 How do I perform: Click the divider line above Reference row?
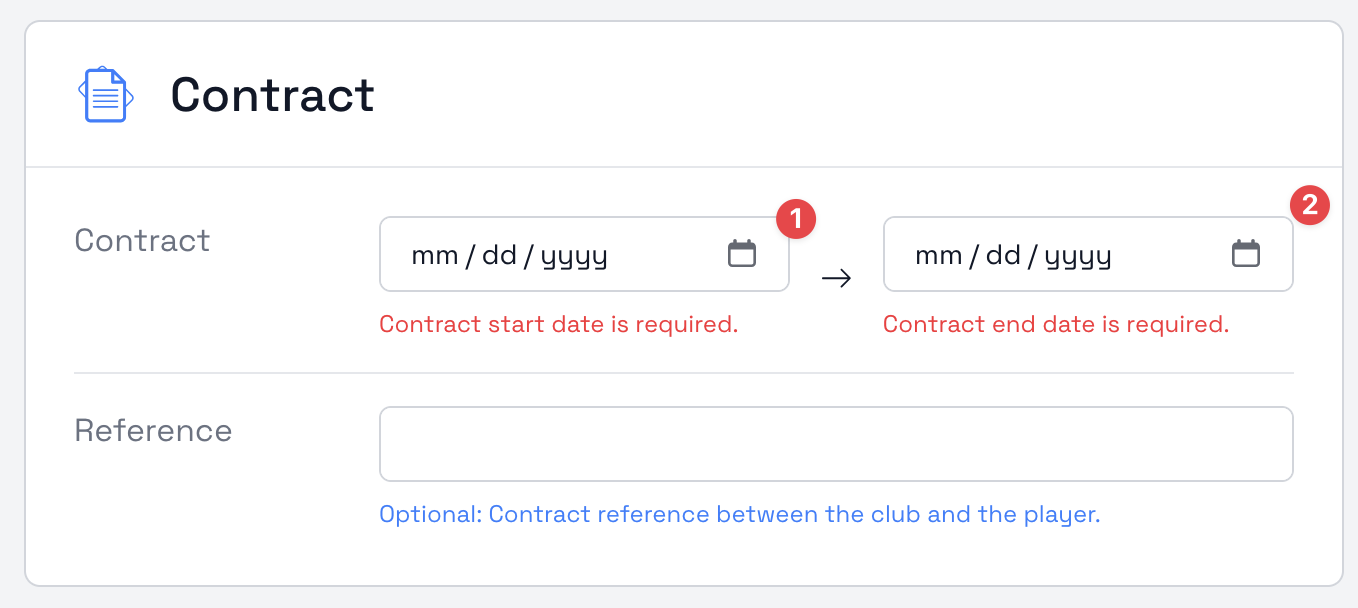[x=683, y=373]
